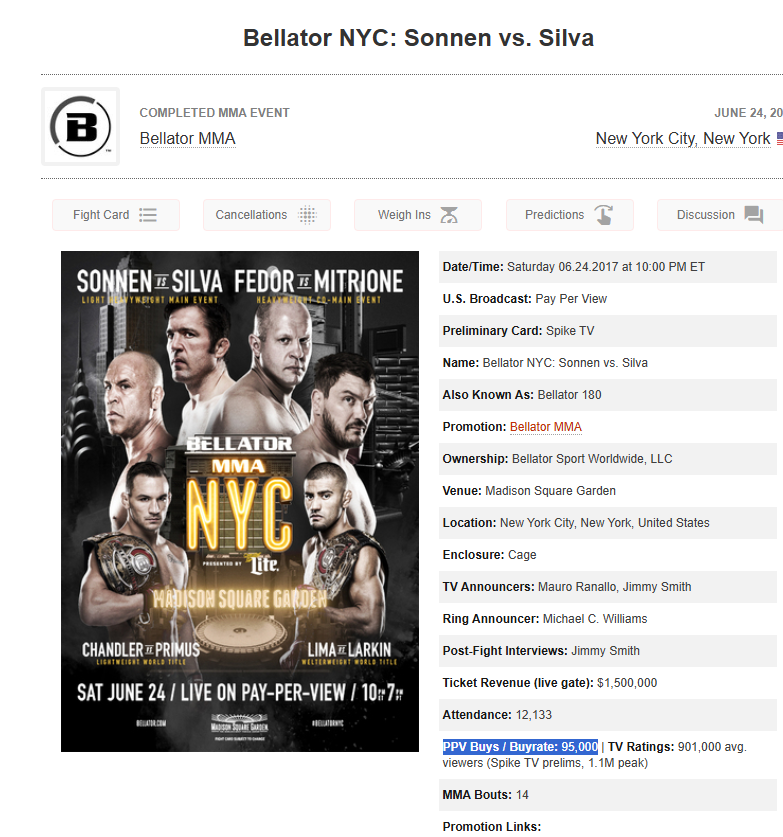783x837 pixels.
Task: Click the Fight Card list icon
Action: pos(148,215)
